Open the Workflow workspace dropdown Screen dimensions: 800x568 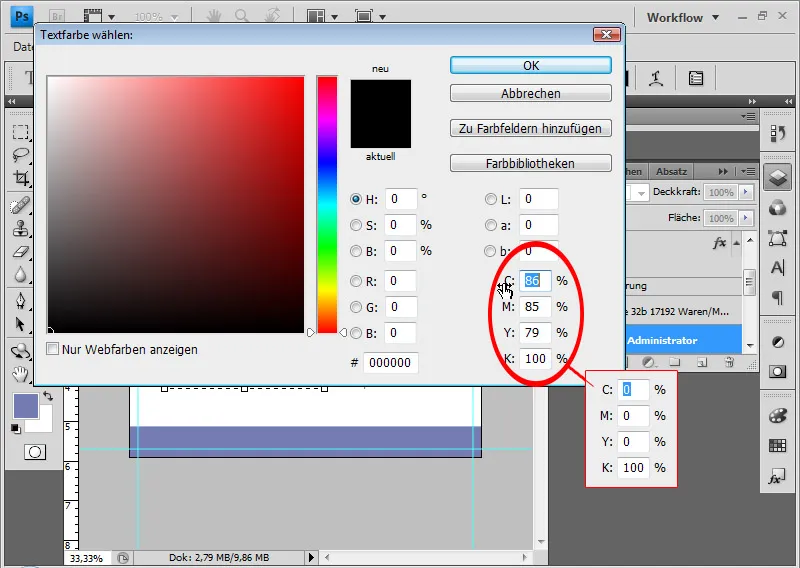point(683,17)
